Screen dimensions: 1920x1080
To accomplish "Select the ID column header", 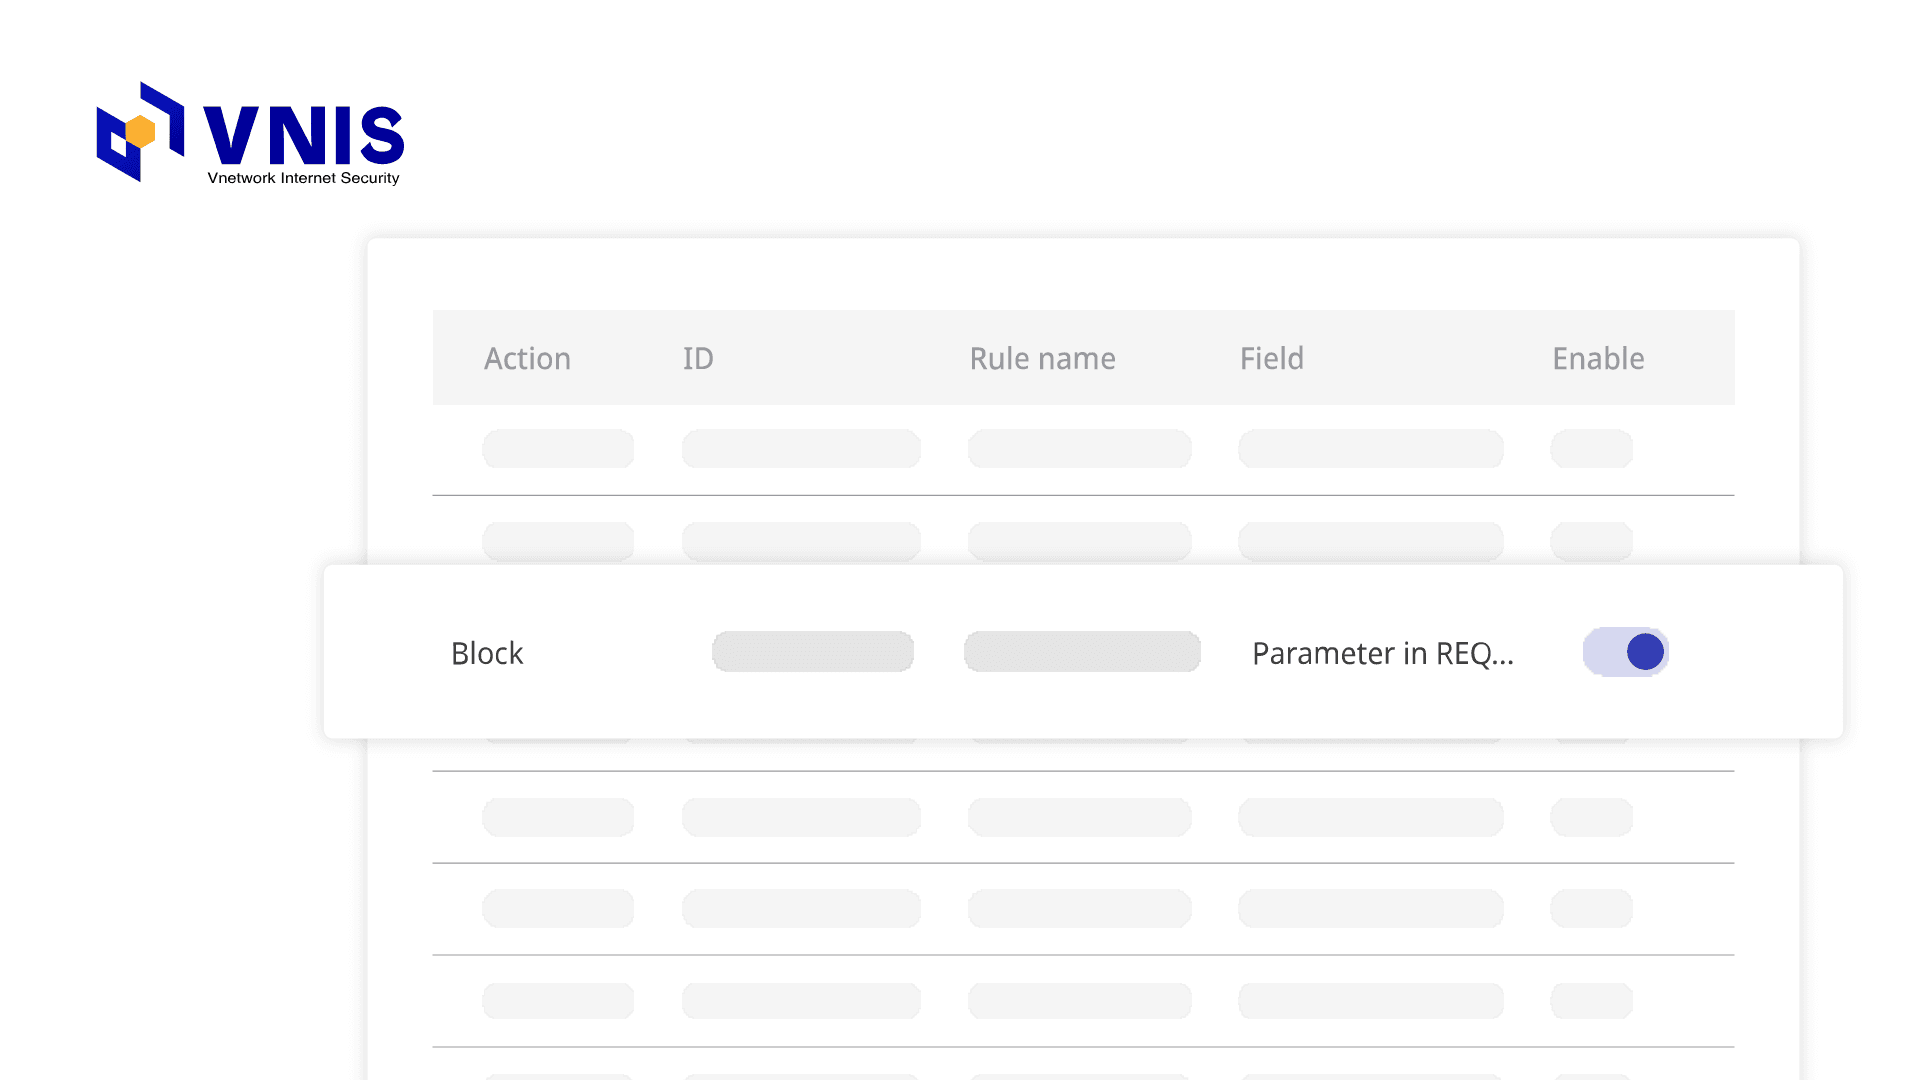I will coord(697,358).
